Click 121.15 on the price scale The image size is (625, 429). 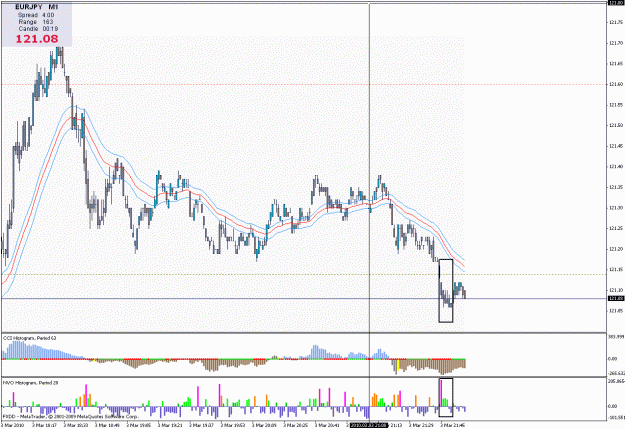pos(616,270)
